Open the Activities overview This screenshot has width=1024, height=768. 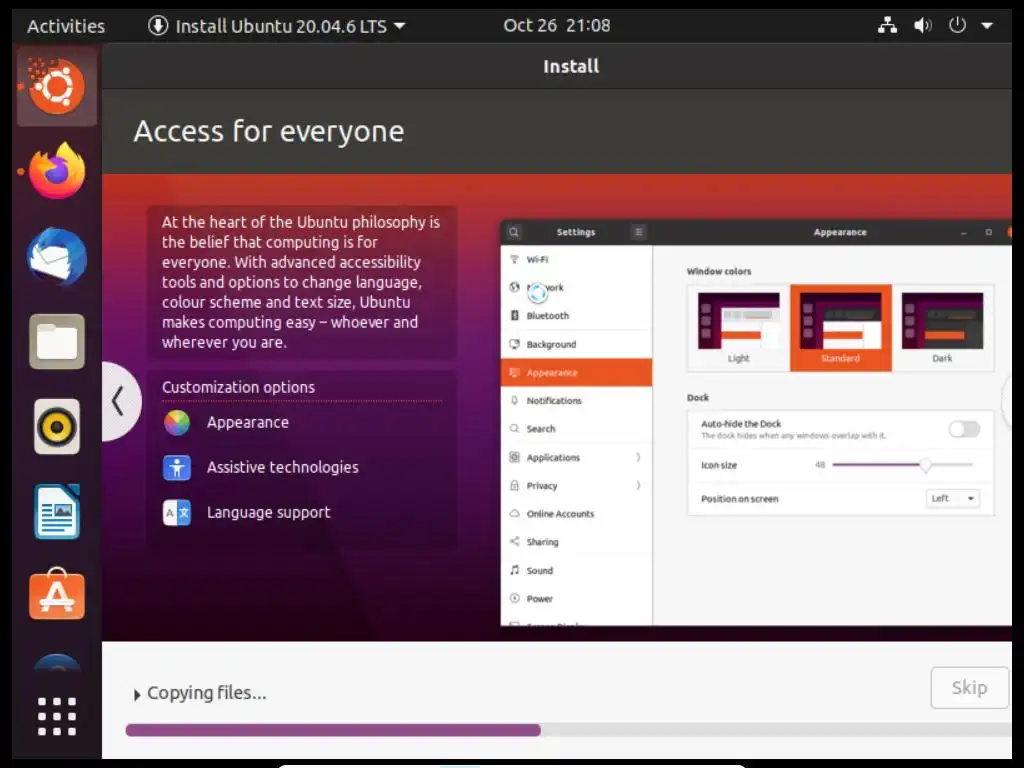click(66, 26)
